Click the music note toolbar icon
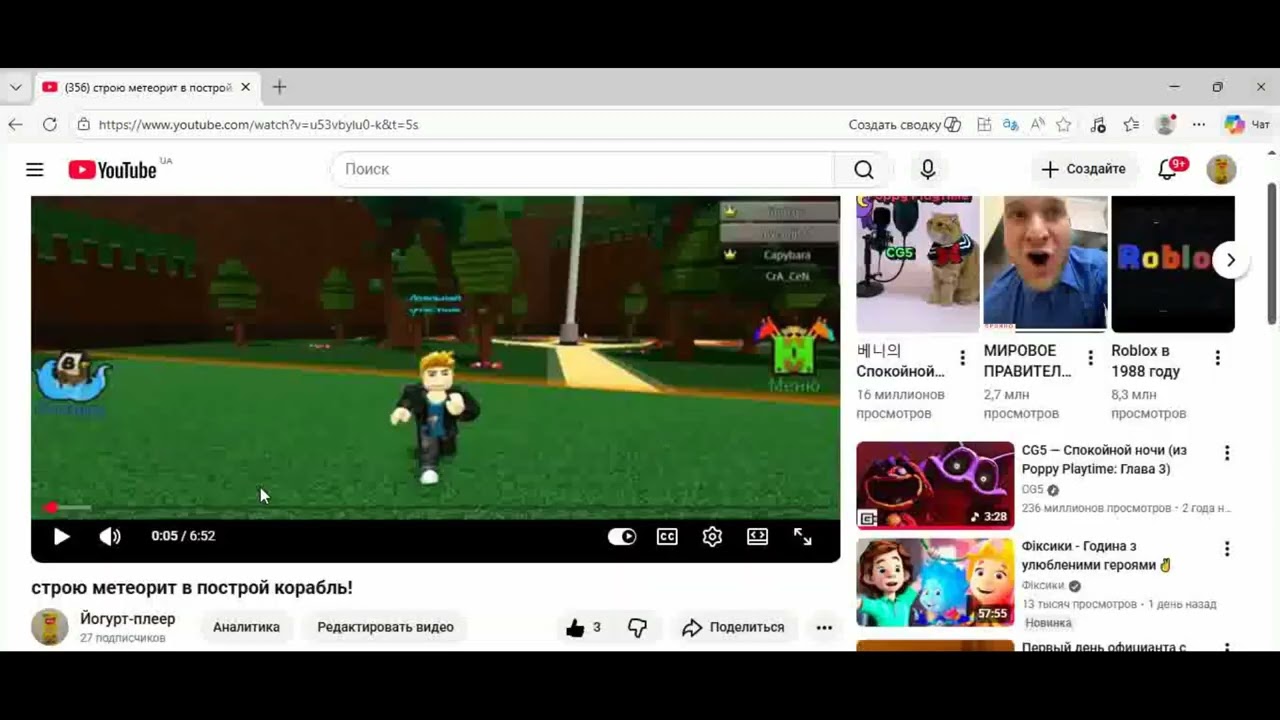This screenshot has width=1280, height=720. coord(1098,125)
